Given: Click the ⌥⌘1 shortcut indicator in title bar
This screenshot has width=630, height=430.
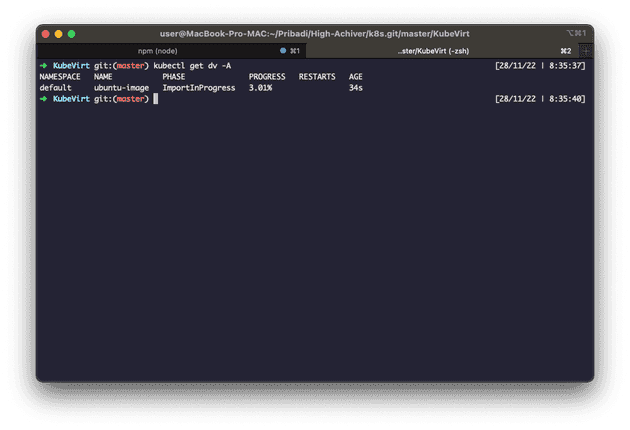Looking at the screenshot, I should coord(573,33).
